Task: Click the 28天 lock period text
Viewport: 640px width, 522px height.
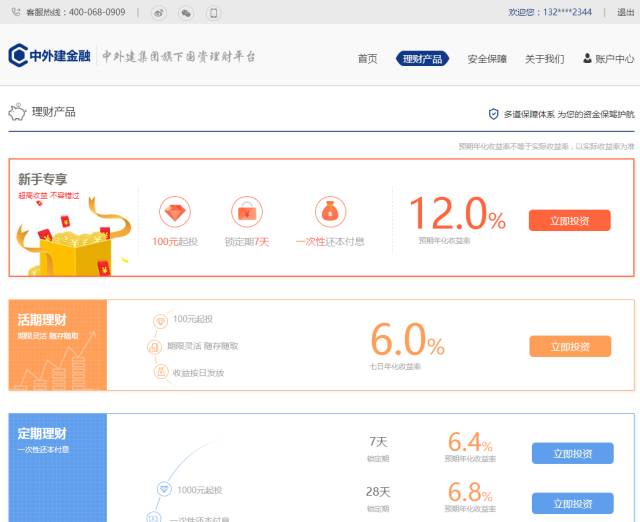Action: point(378,491)
